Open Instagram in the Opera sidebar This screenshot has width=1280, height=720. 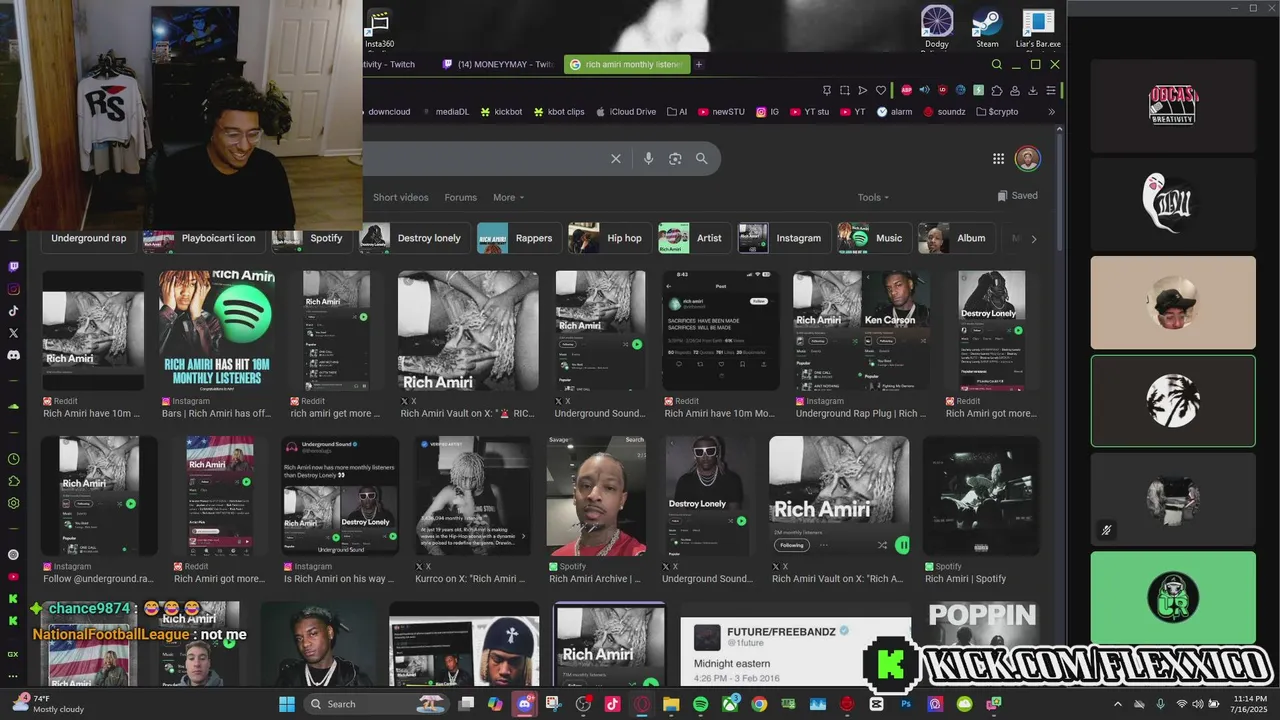click(x=13, y=289)
